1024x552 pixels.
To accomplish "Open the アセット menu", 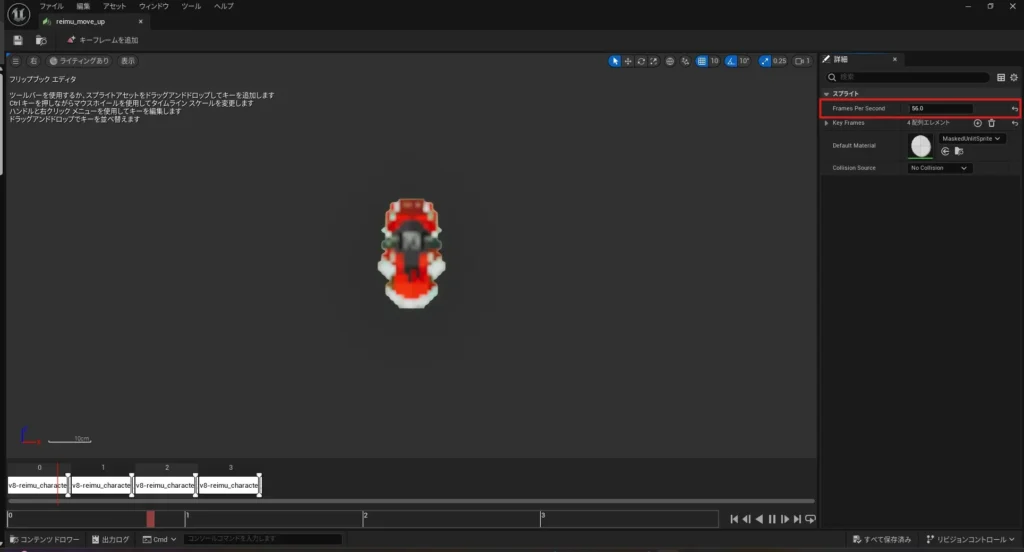I will [x=114, y=7].
